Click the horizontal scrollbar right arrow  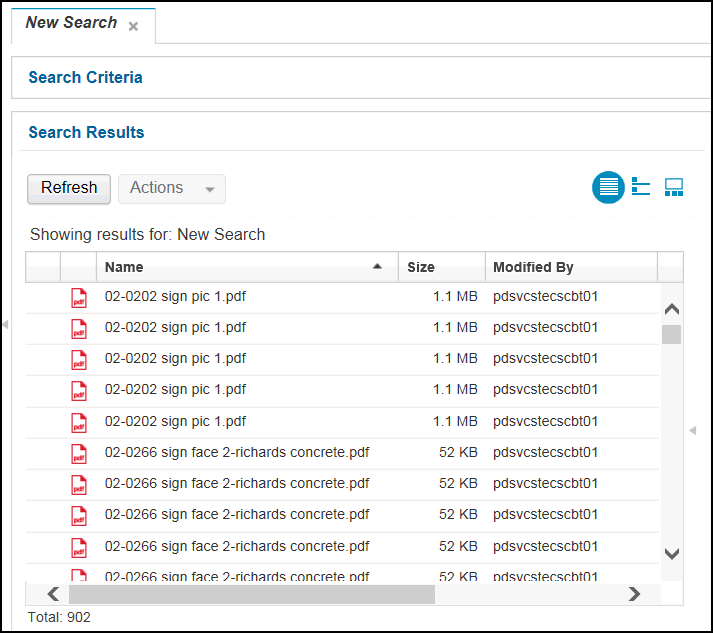[634, 594]
